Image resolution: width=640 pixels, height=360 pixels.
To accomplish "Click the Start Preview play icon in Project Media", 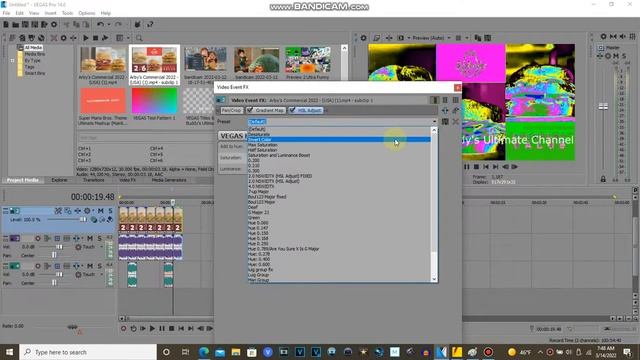I will click(86, 38).
